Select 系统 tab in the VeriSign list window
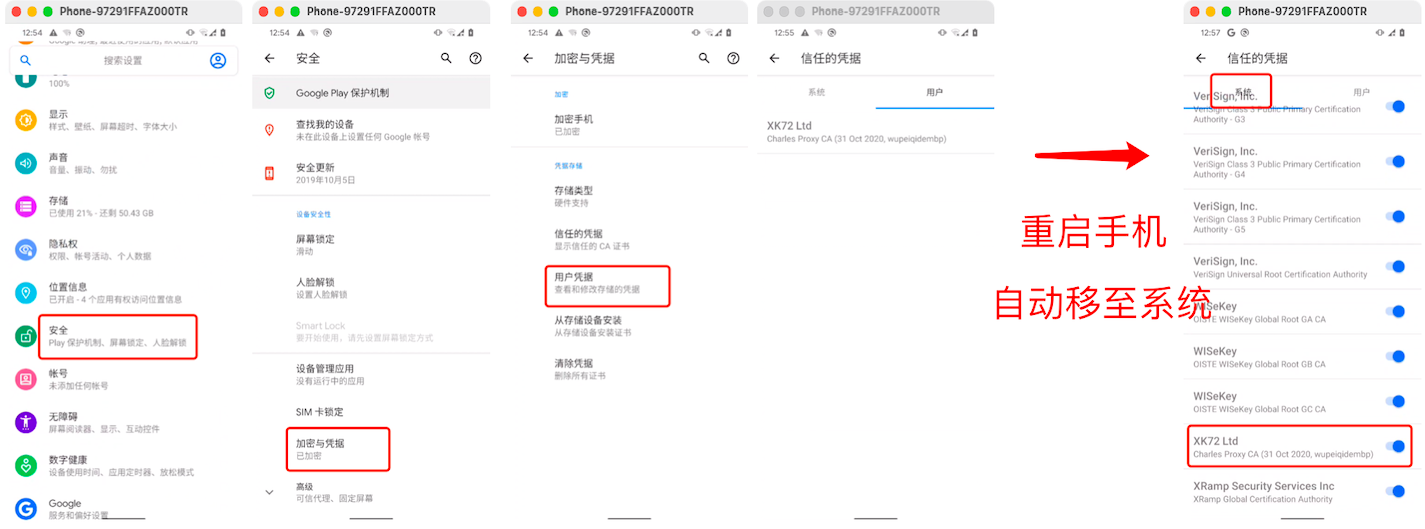The height and width of the screenshot is (529, 1425). (1243, 92)
